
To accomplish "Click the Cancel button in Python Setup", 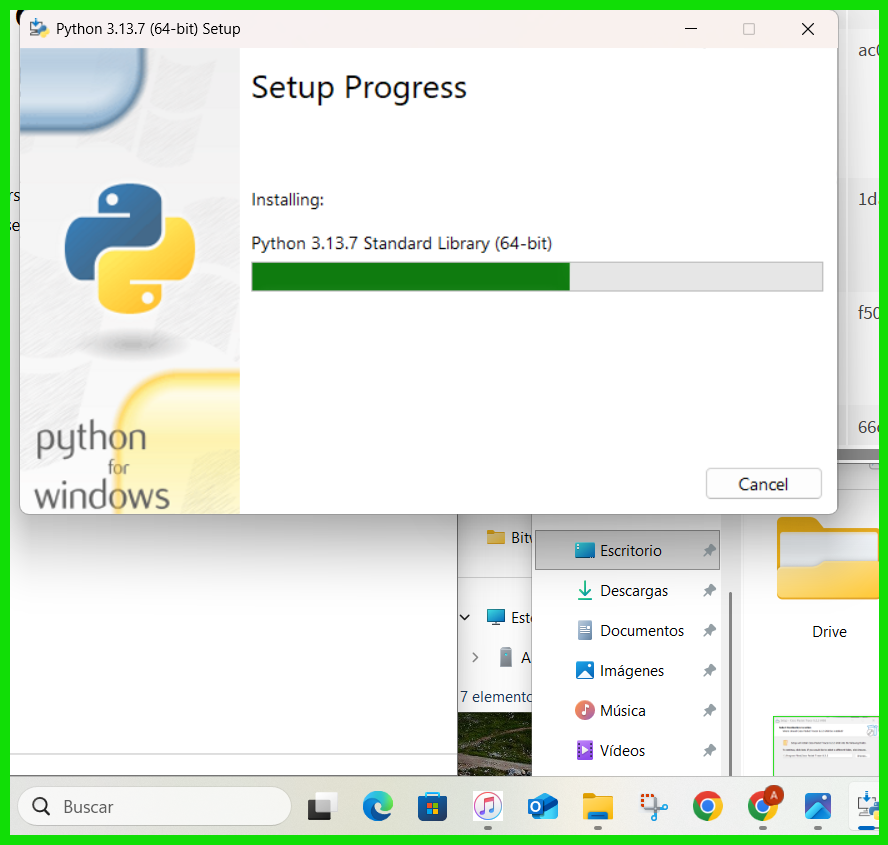I will pyautogui.click(x=763, y=484).
